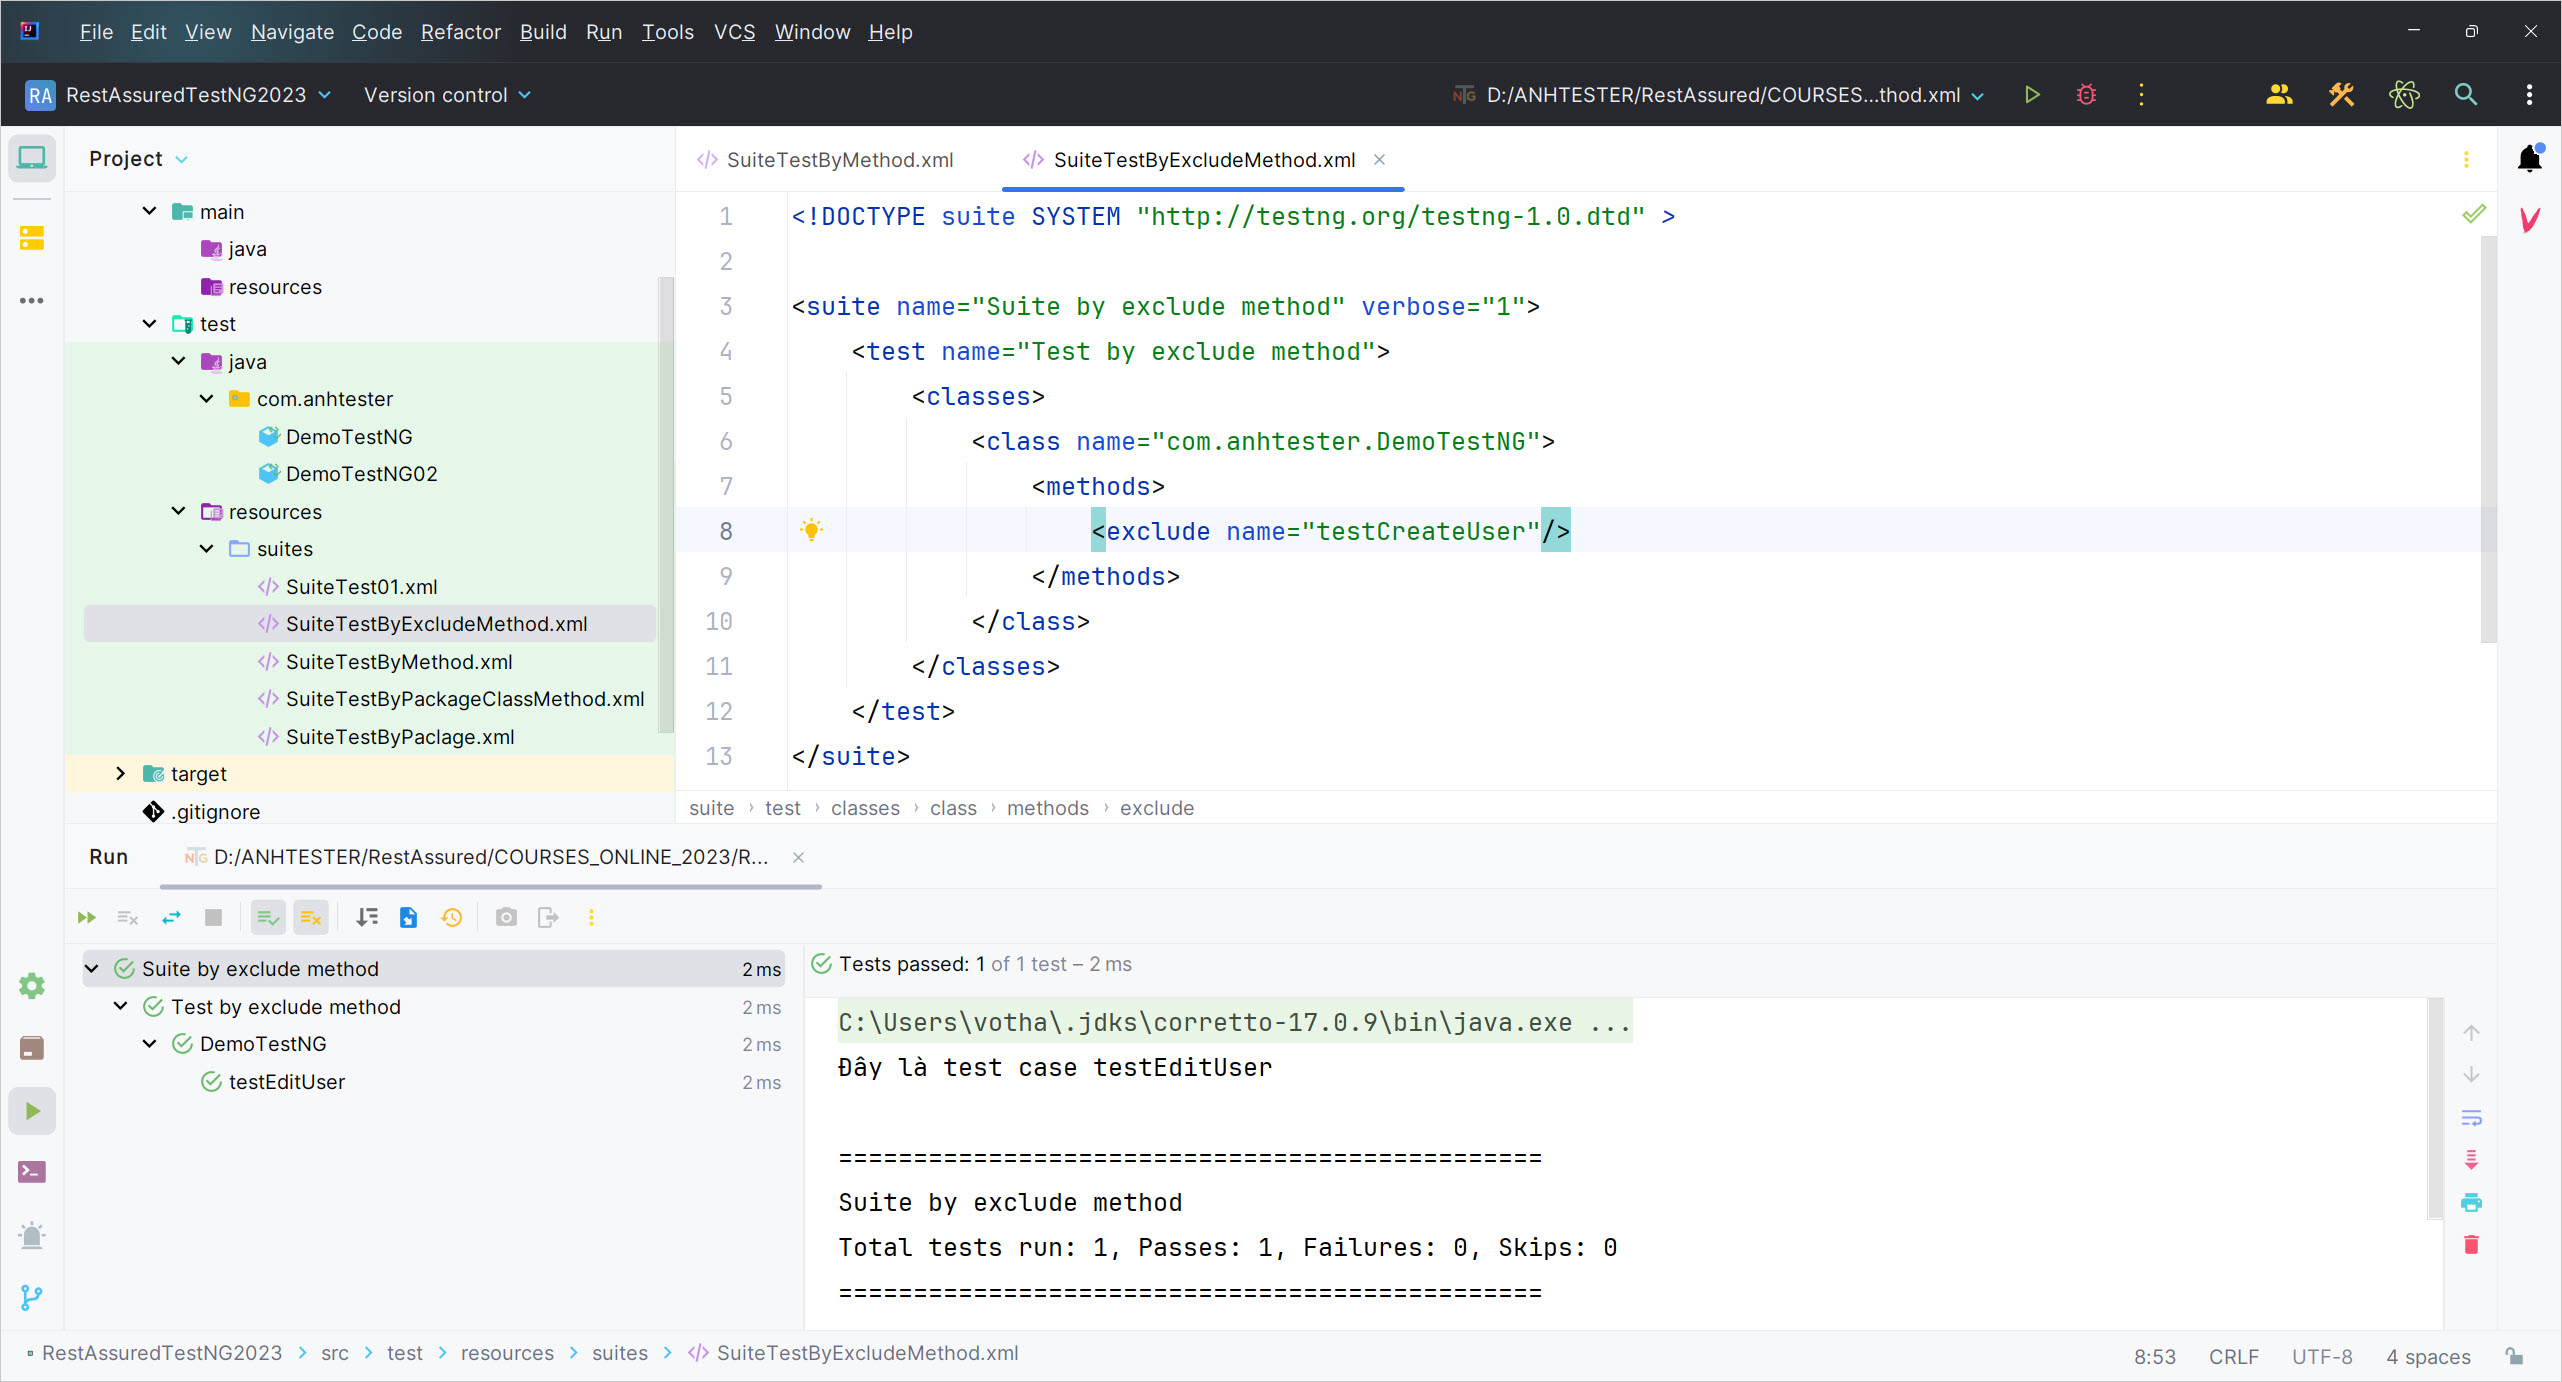Go to line via 8:53 indicator
This screenshot has width=2562, height=1382.
coord(2155,1356)
